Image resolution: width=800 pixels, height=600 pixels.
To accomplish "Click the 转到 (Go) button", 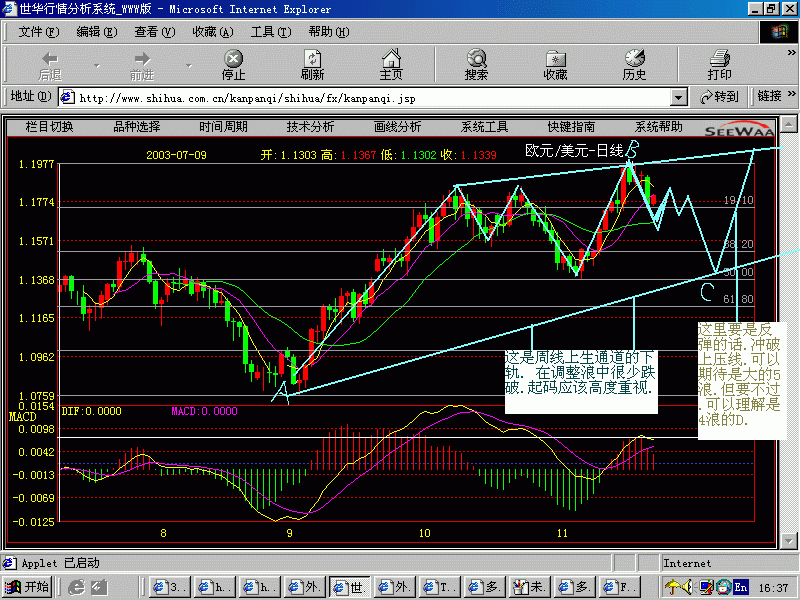I will 719,97.
